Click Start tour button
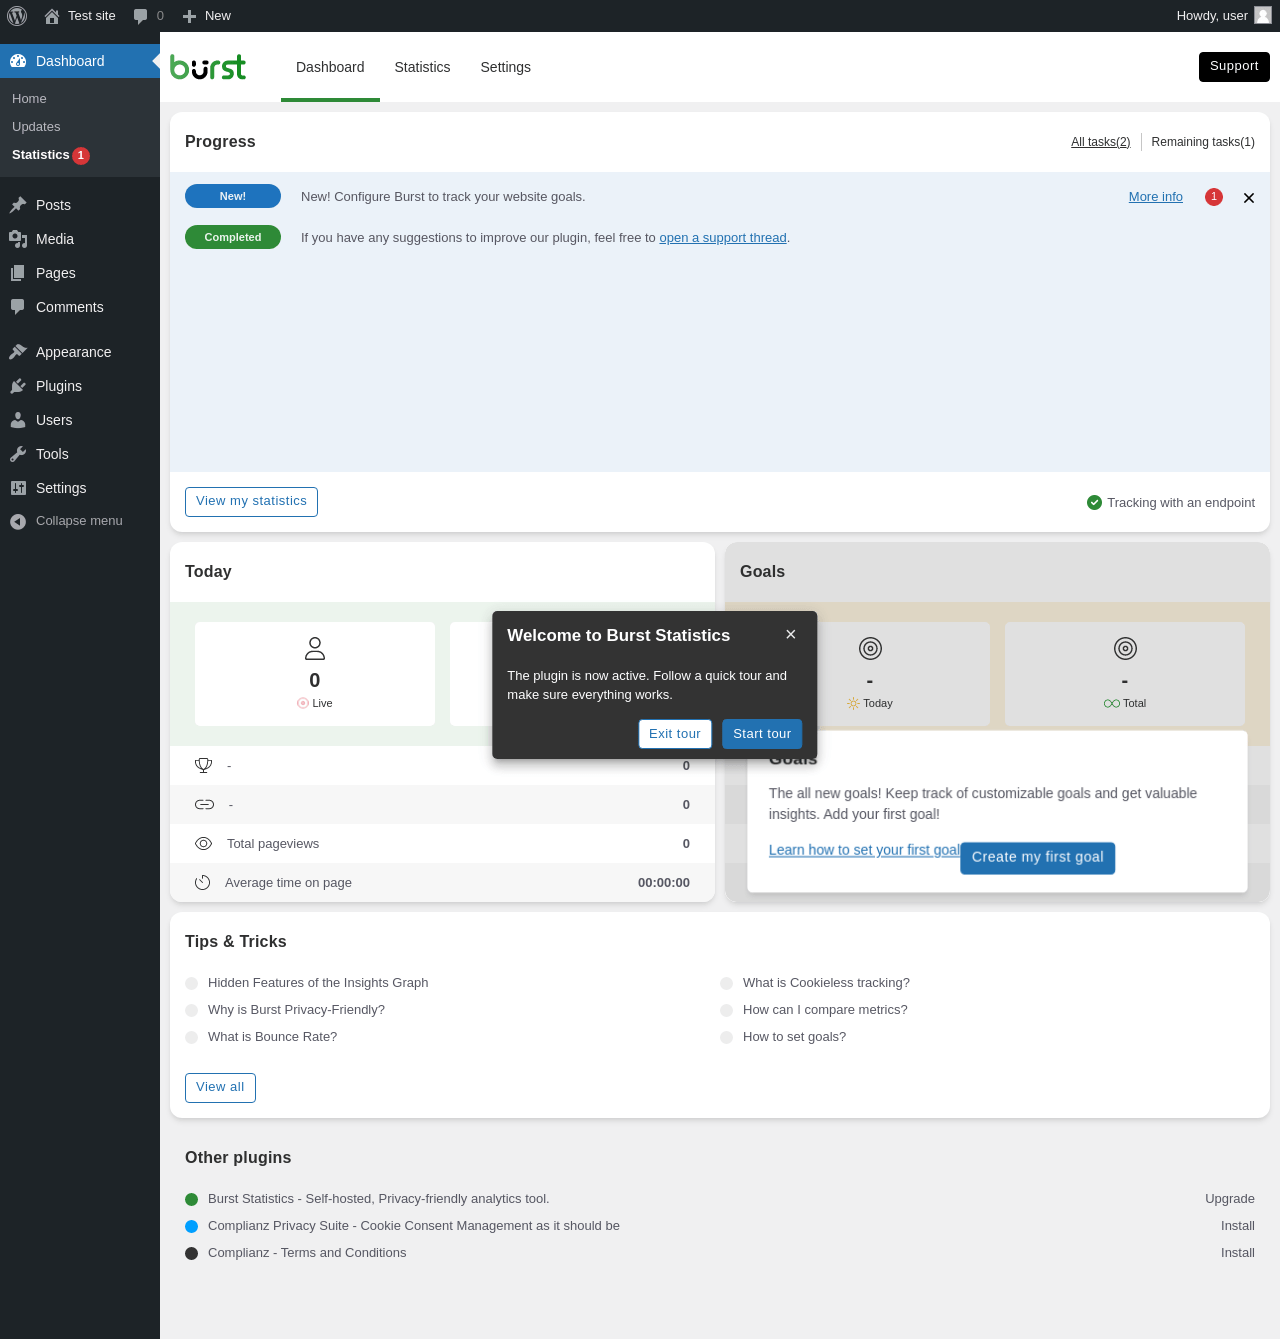Viewport: 1280px width, 1339px height. click(762, 734)
